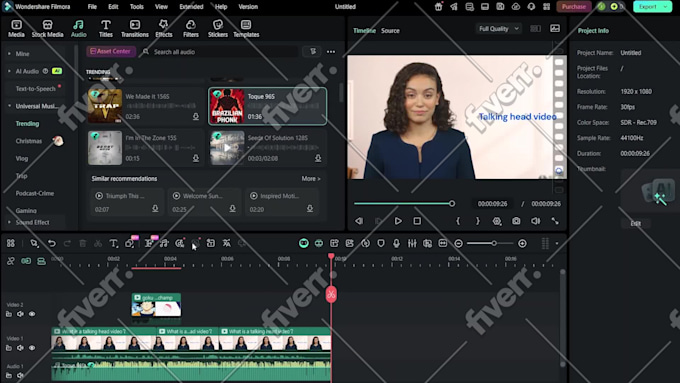
Task: Click the More link in recommendations
Action: coord(311,179)
